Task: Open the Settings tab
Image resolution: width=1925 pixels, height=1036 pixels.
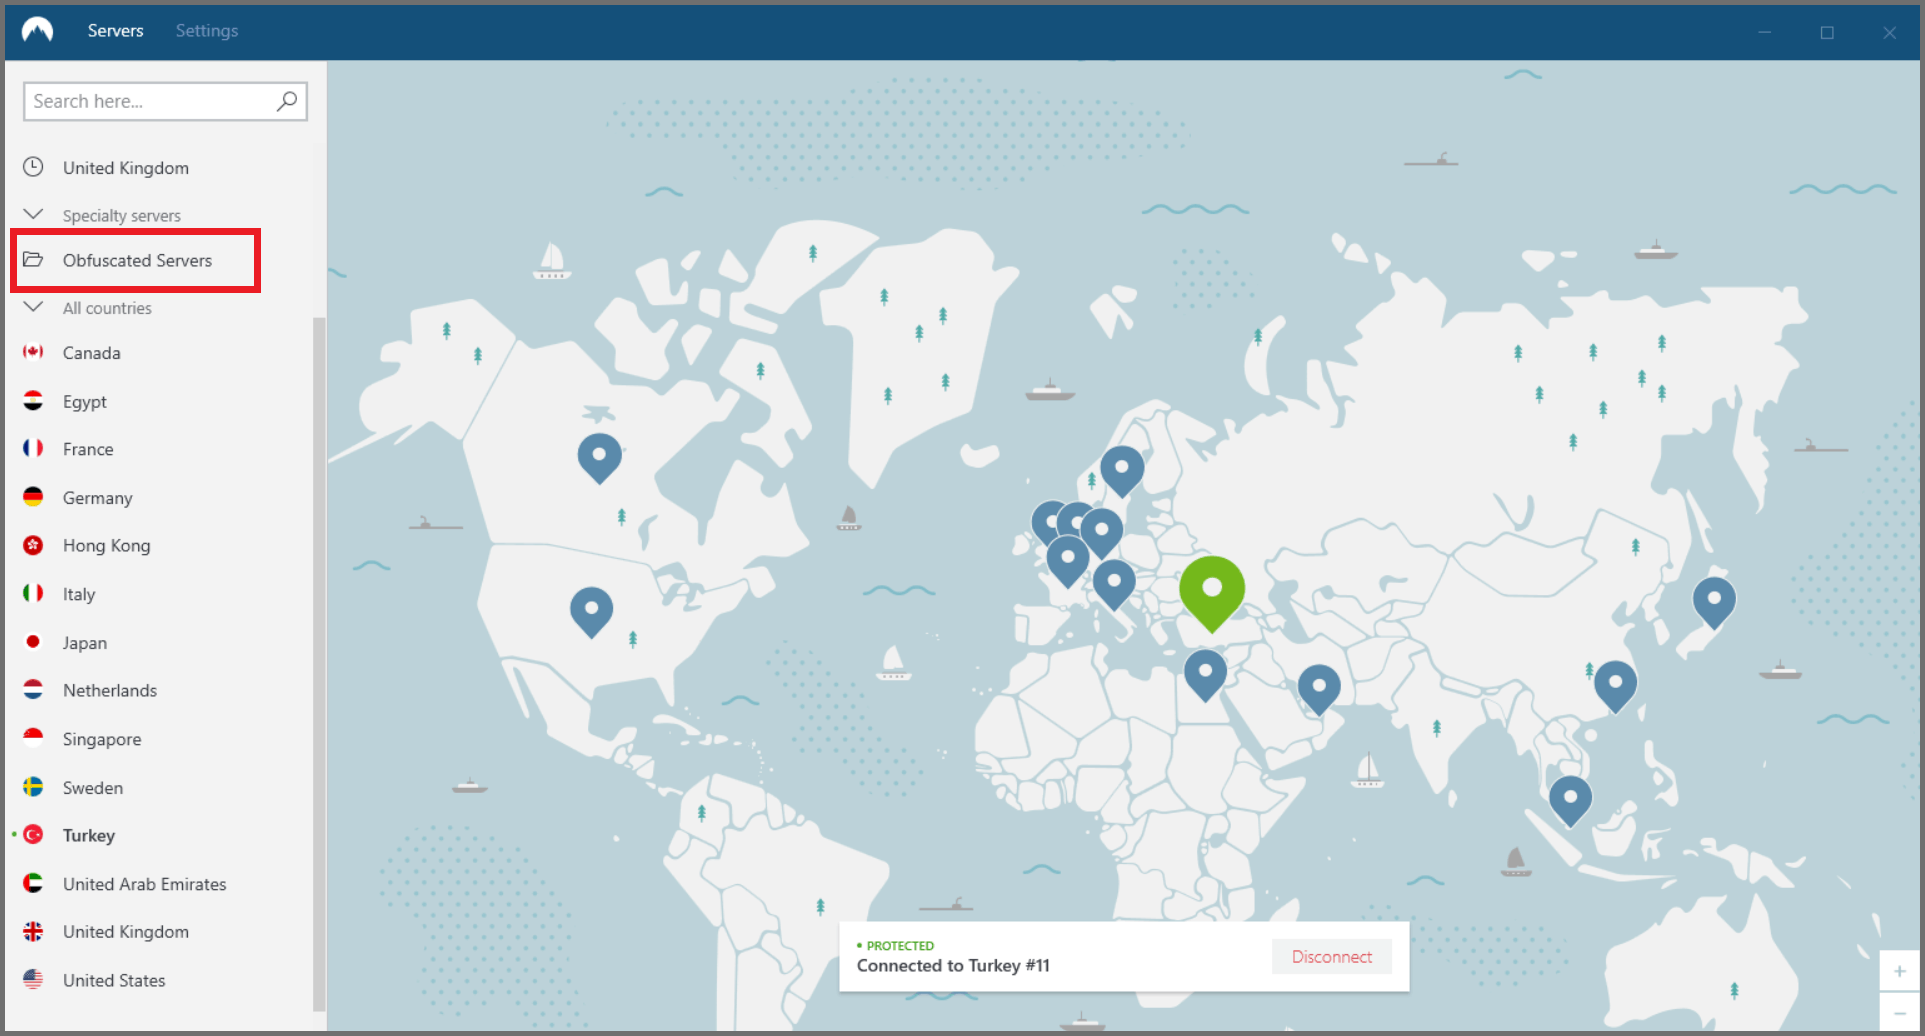Action: click(x=207, y=30)
